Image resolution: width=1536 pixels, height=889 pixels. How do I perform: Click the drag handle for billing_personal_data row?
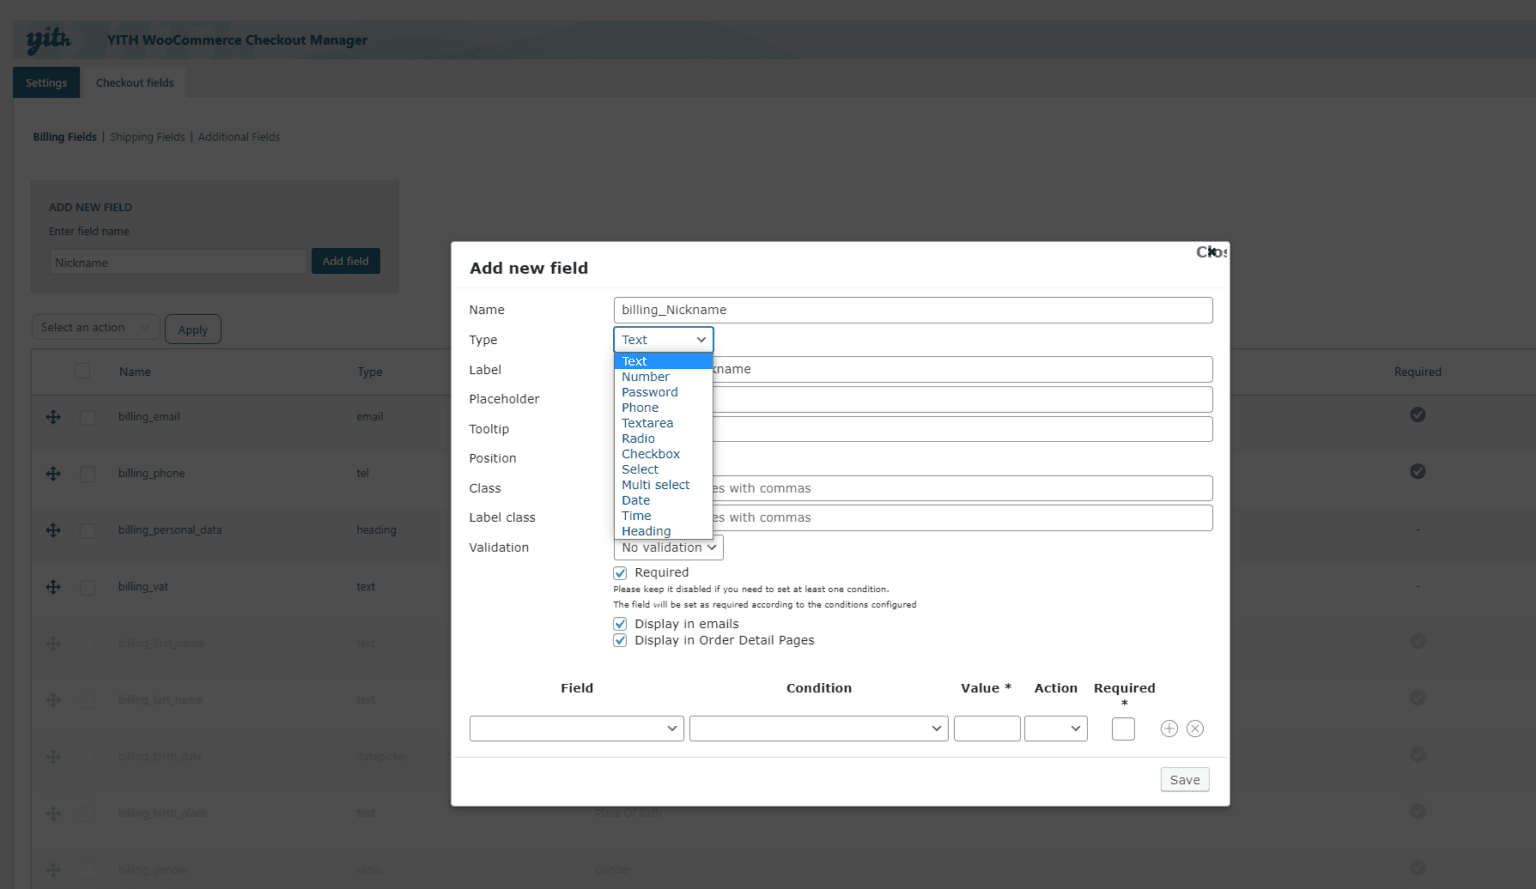click(x=53, y=530)
